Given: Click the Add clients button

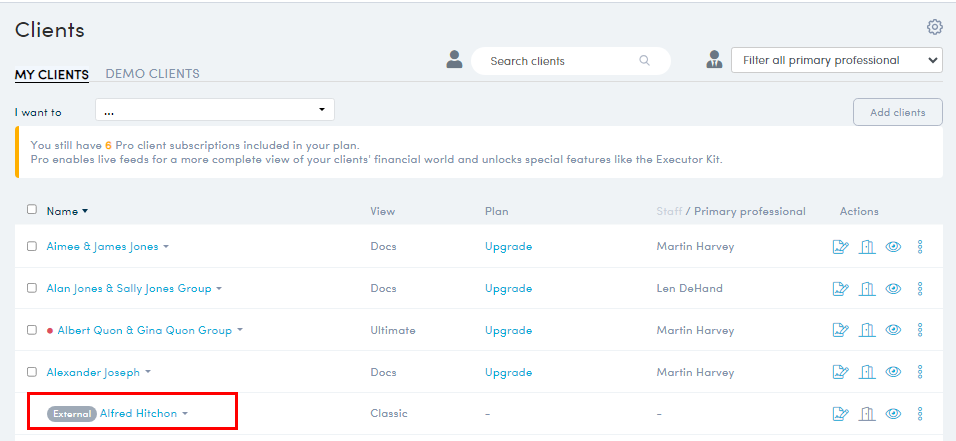Looking at the screenshot, I should [897, 112].
